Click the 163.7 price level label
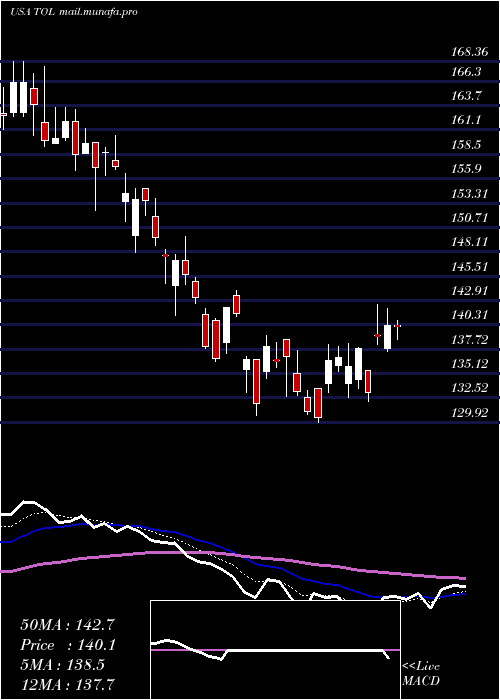500x700 pixels. tap(467, 96)
